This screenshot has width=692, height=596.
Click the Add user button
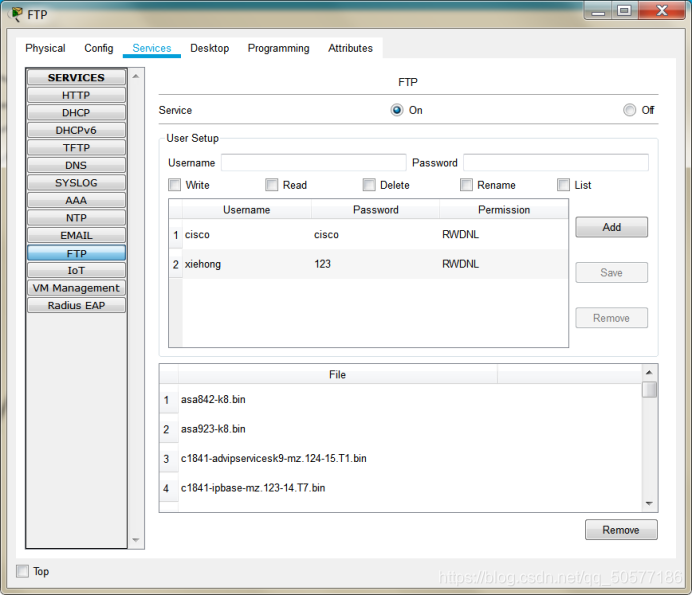tap(612, 227)
